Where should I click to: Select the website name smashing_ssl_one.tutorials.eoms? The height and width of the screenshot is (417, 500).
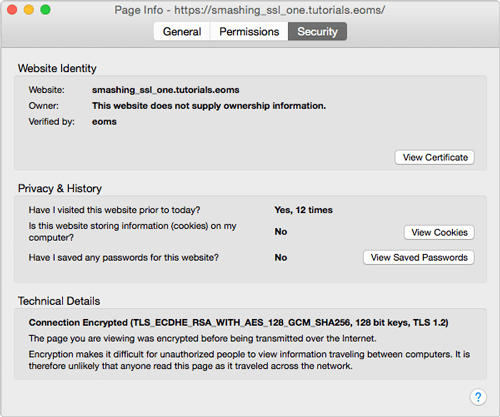166,90
